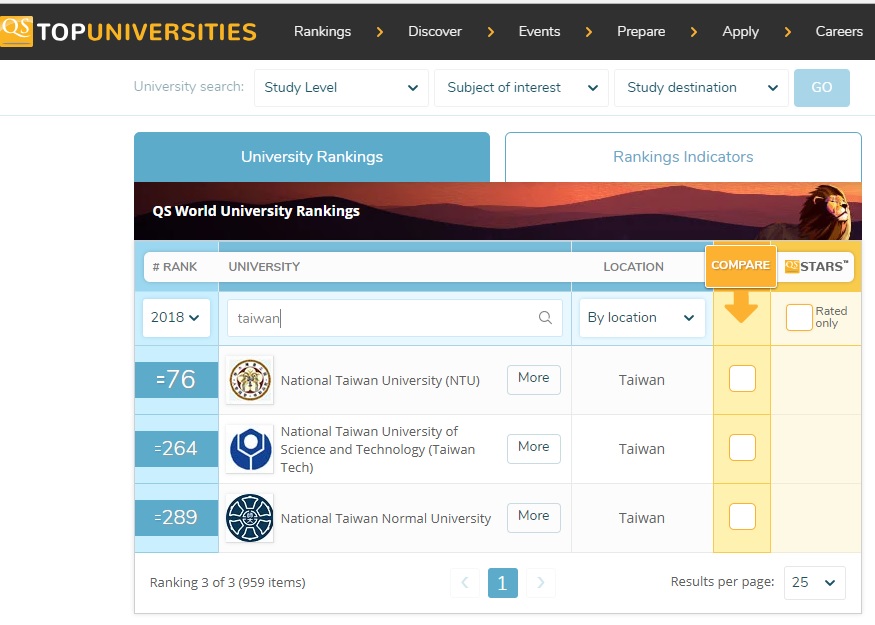Open the Study Level dropdown
Image resolution: width=875 pixels, height=625 pixels.
click(x=341, y=88)
